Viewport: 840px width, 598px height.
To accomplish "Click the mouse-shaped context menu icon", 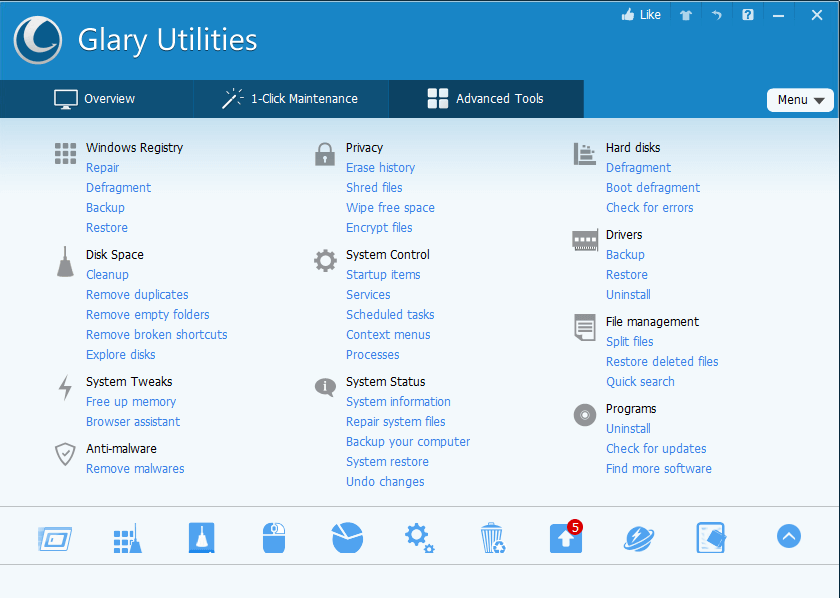I will coord(274,538).
